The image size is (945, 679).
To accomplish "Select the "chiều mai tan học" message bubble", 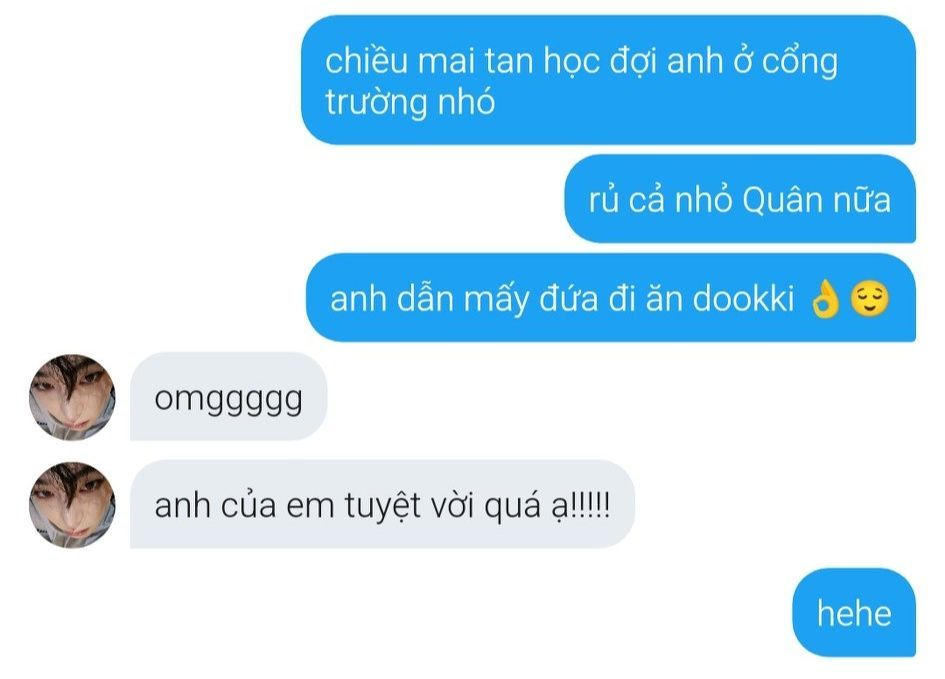I will coord(608,80).
